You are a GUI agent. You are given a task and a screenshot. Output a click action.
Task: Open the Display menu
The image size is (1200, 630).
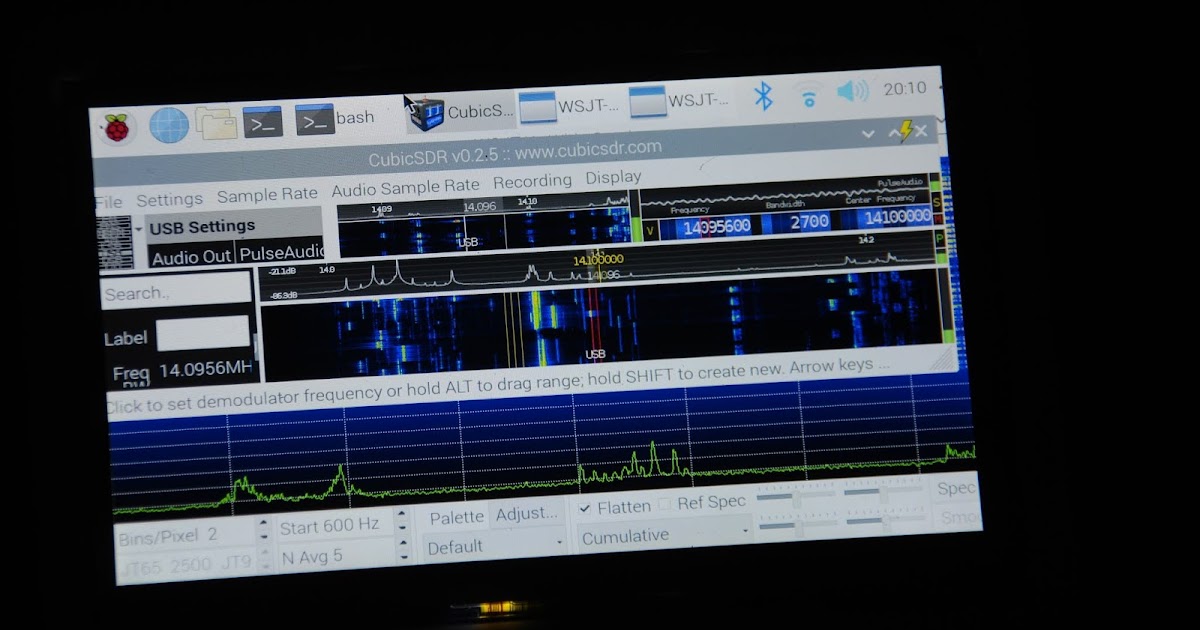point(613,177)
